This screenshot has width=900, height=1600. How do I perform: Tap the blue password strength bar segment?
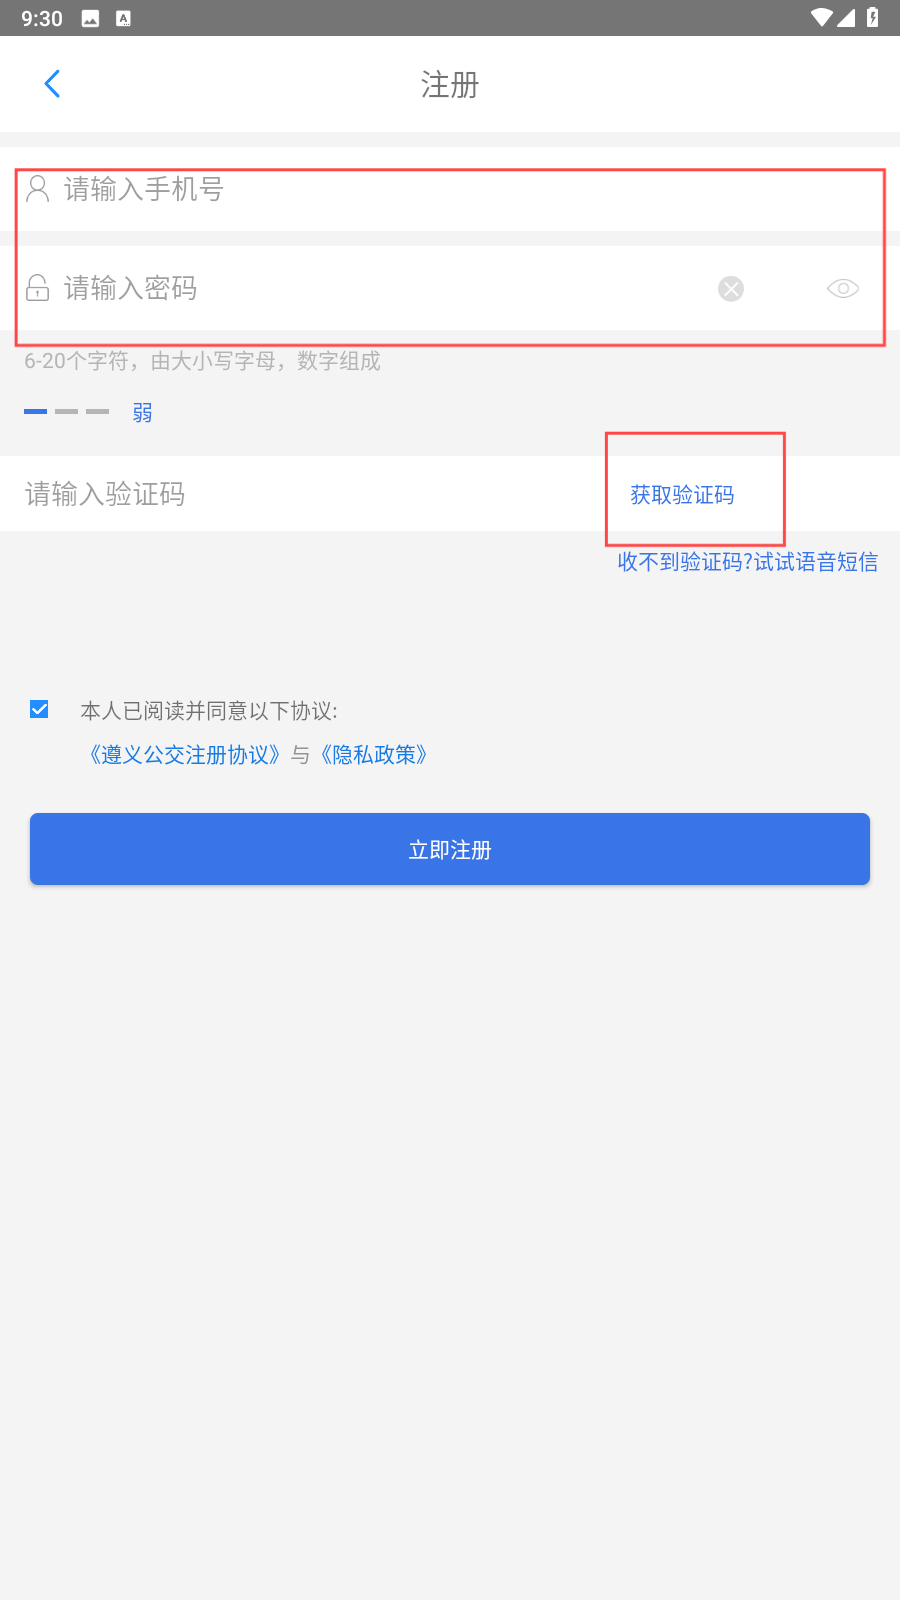tap(36, 411)
